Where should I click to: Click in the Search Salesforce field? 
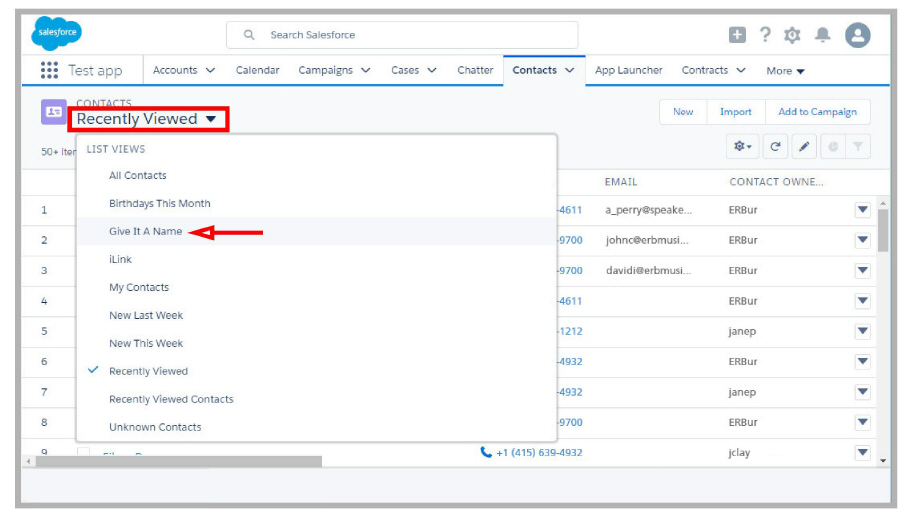[x=402, y=35]
